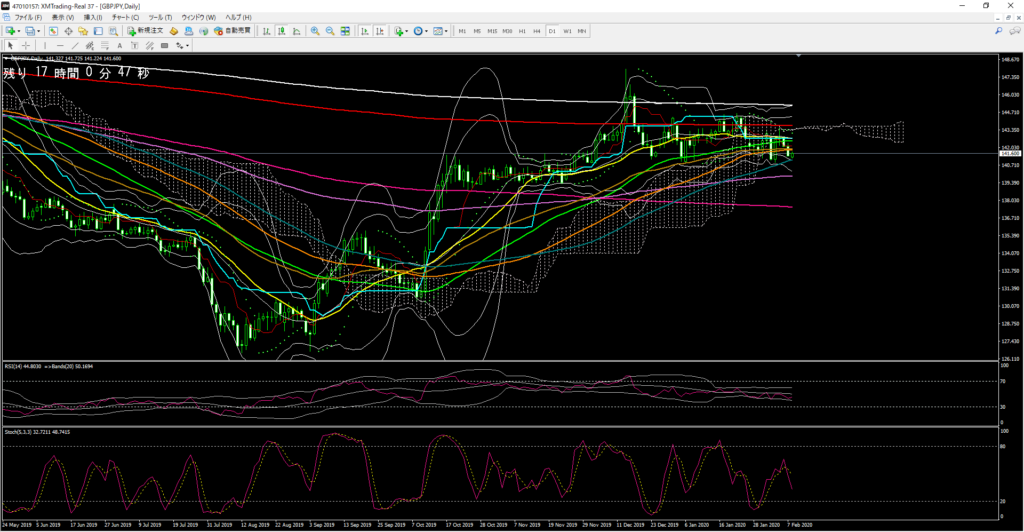Show the Market Watch panel
This screenshot has width=1024, height=532.
pos(53,31)
